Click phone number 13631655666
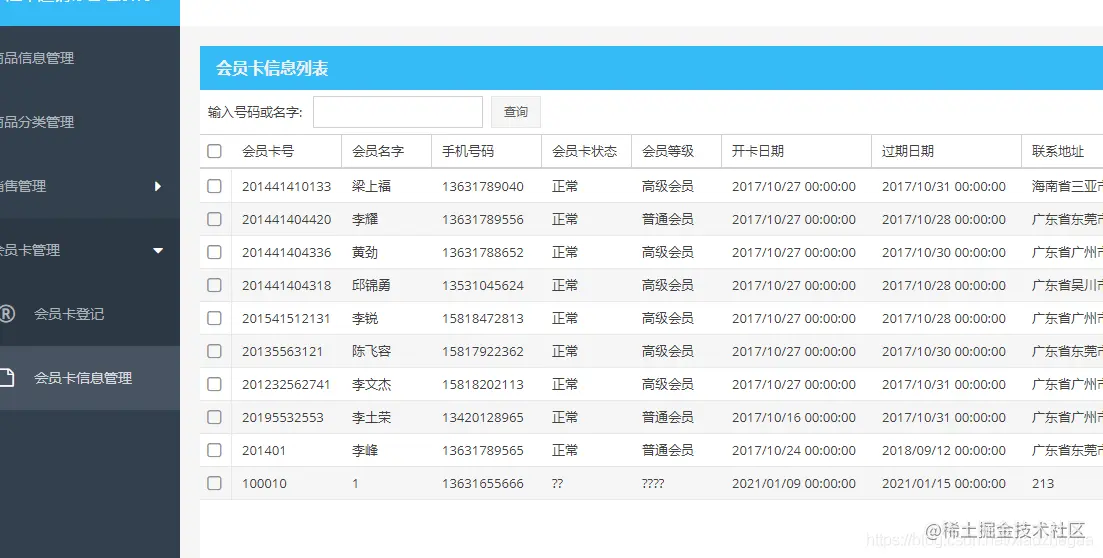 coord(483,484)
